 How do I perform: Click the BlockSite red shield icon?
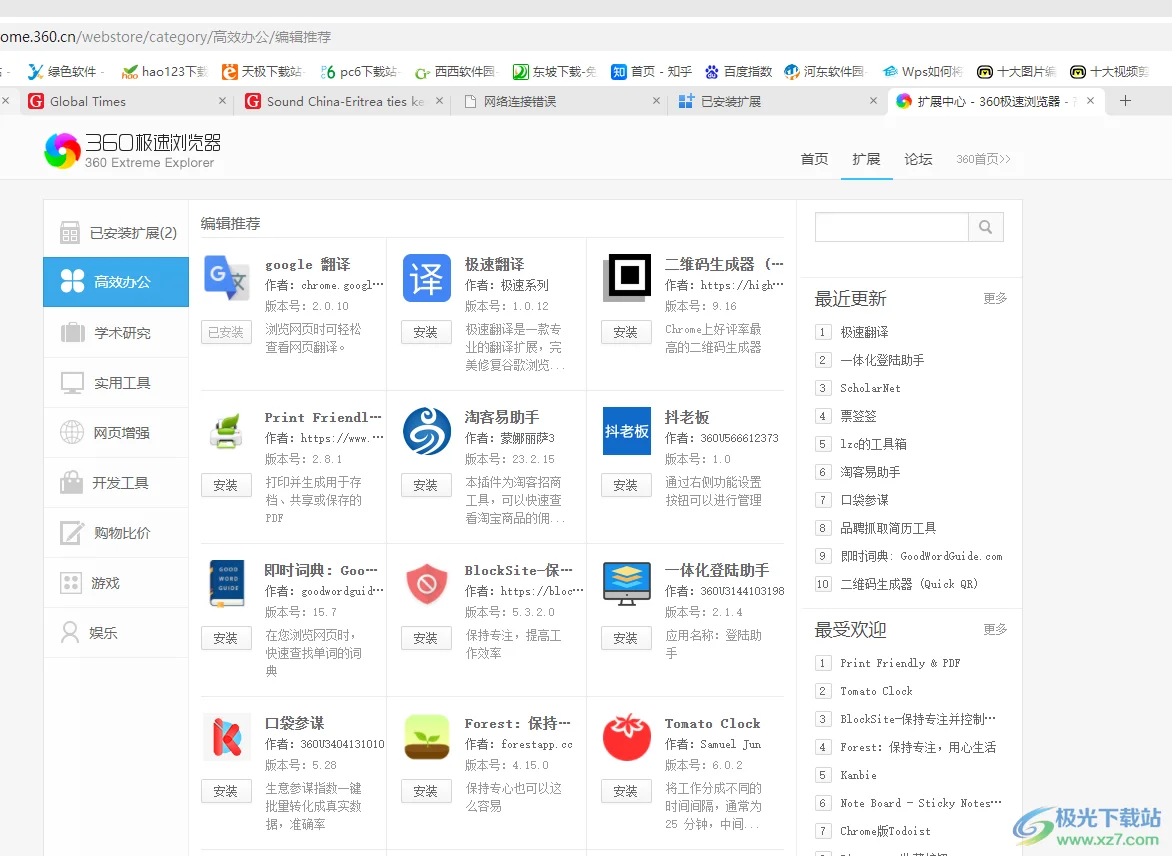coord(427,584)
